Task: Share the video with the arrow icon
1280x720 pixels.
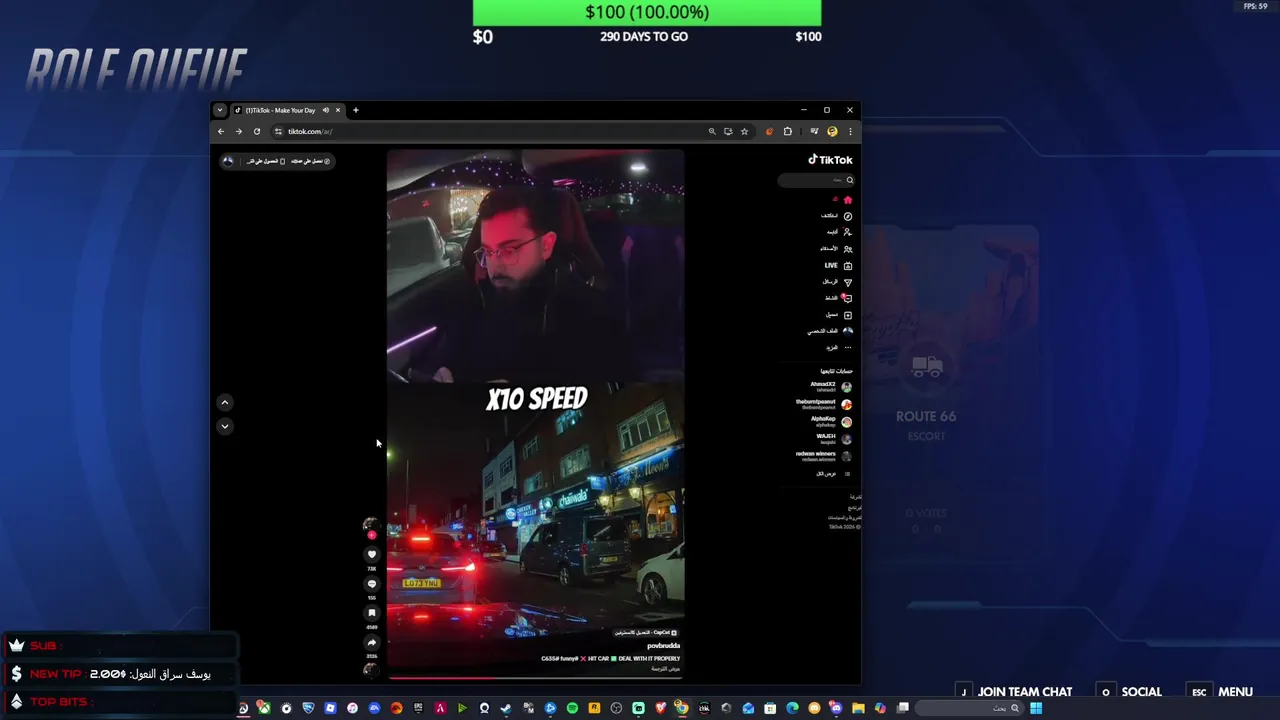Action: [x=372, y=643]
